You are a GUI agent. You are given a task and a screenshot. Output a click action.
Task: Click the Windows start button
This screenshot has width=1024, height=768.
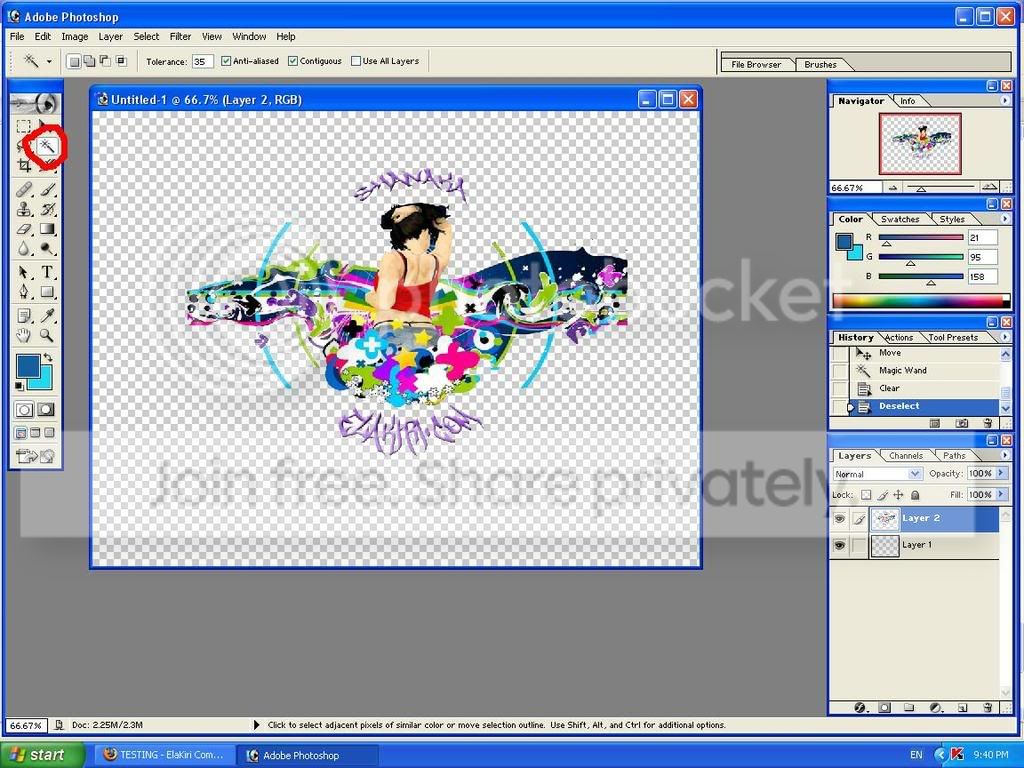pos(42,755)
